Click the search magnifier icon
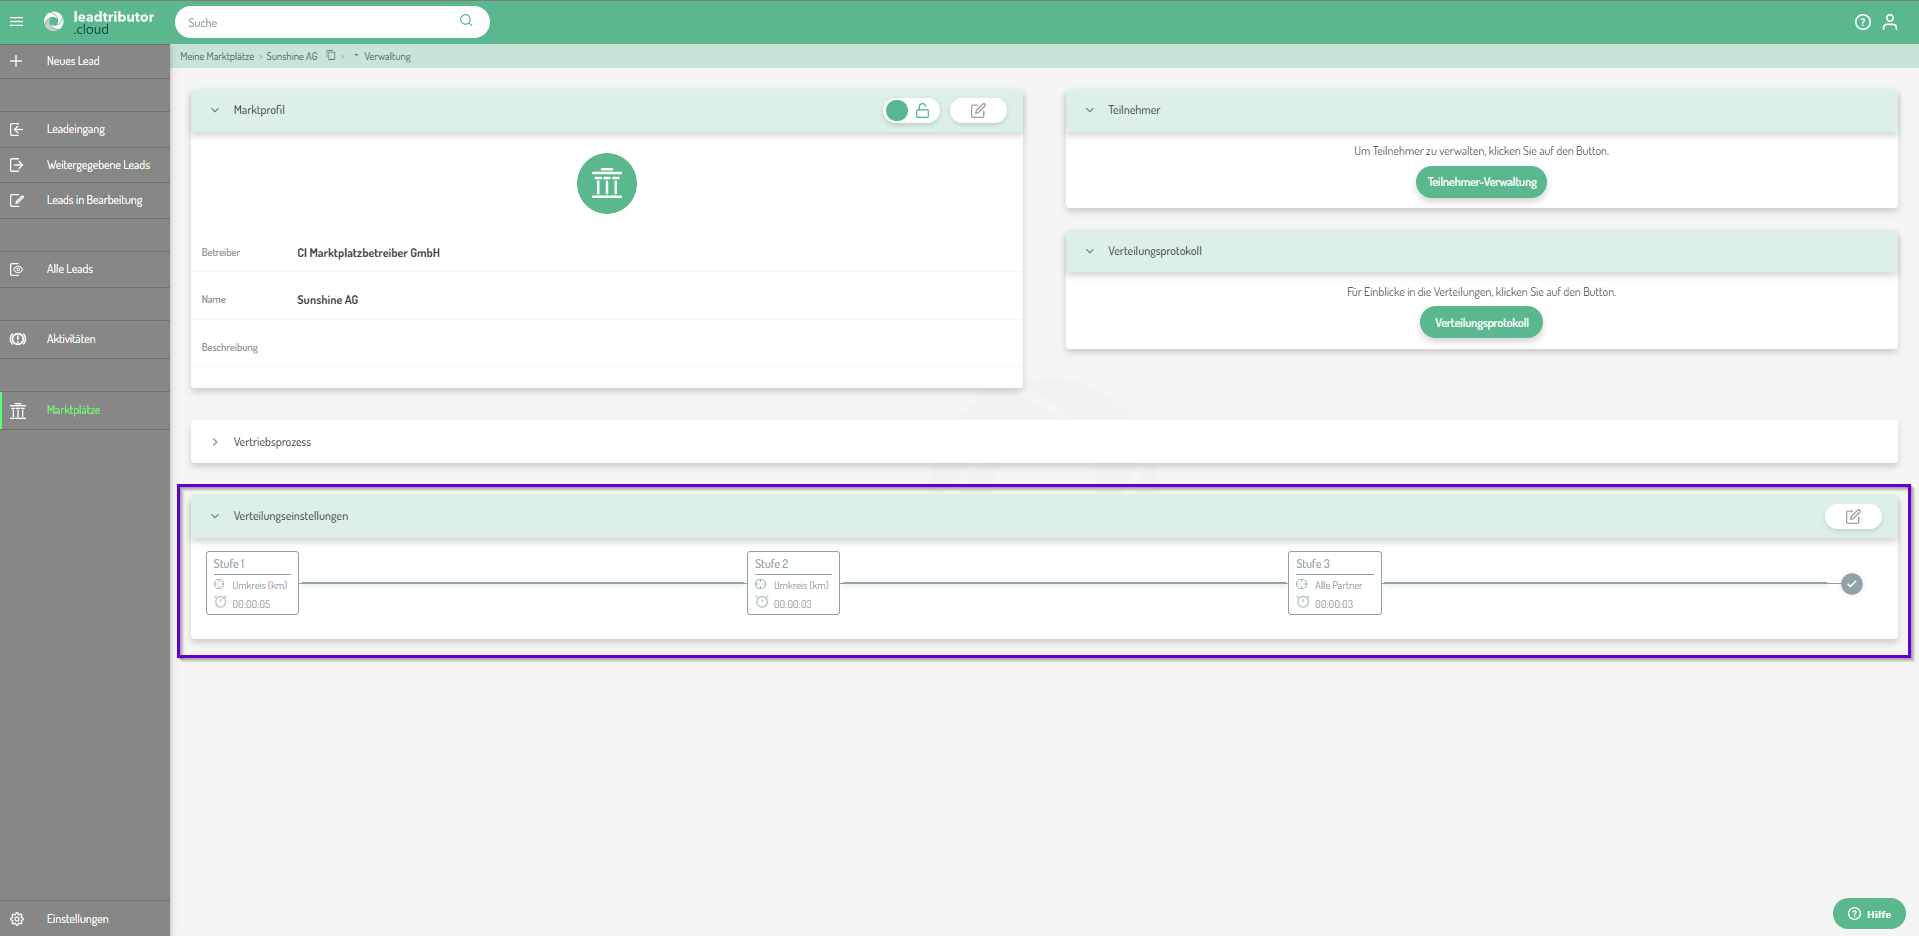 click(x=466, y=21)
